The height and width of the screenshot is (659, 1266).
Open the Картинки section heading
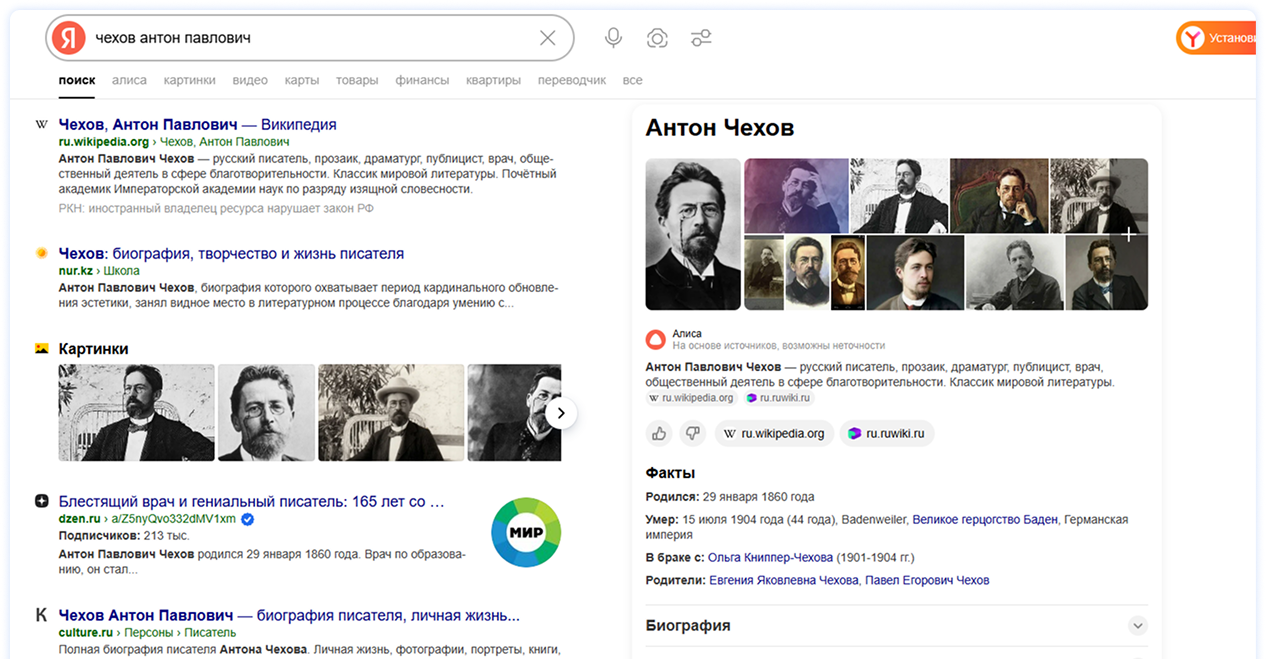pyautogui.click(x=93, y=349)
